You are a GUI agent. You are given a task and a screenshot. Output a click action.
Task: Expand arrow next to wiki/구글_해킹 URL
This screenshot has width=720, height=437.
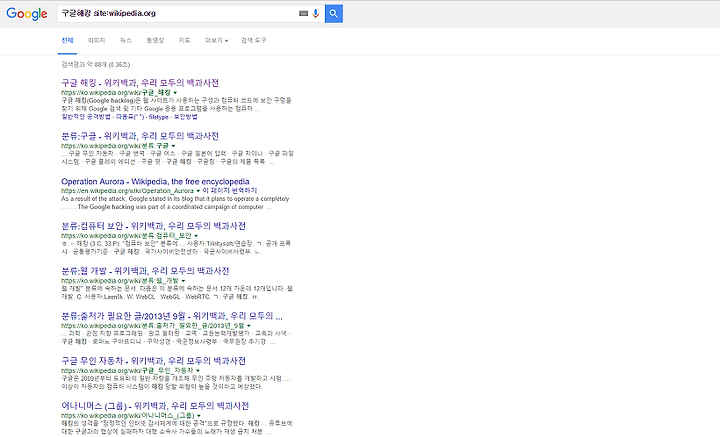tap(175, 93)
